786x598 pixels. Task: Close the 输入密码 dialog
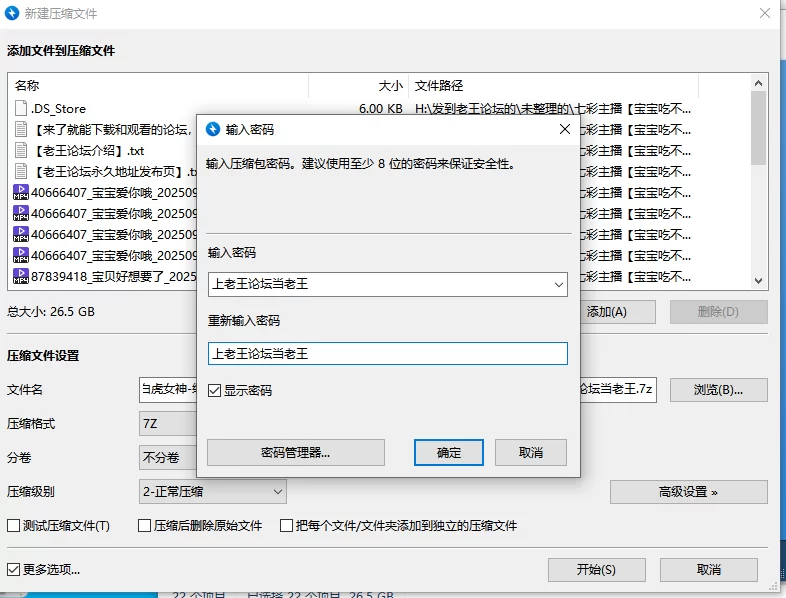(565, 129)
